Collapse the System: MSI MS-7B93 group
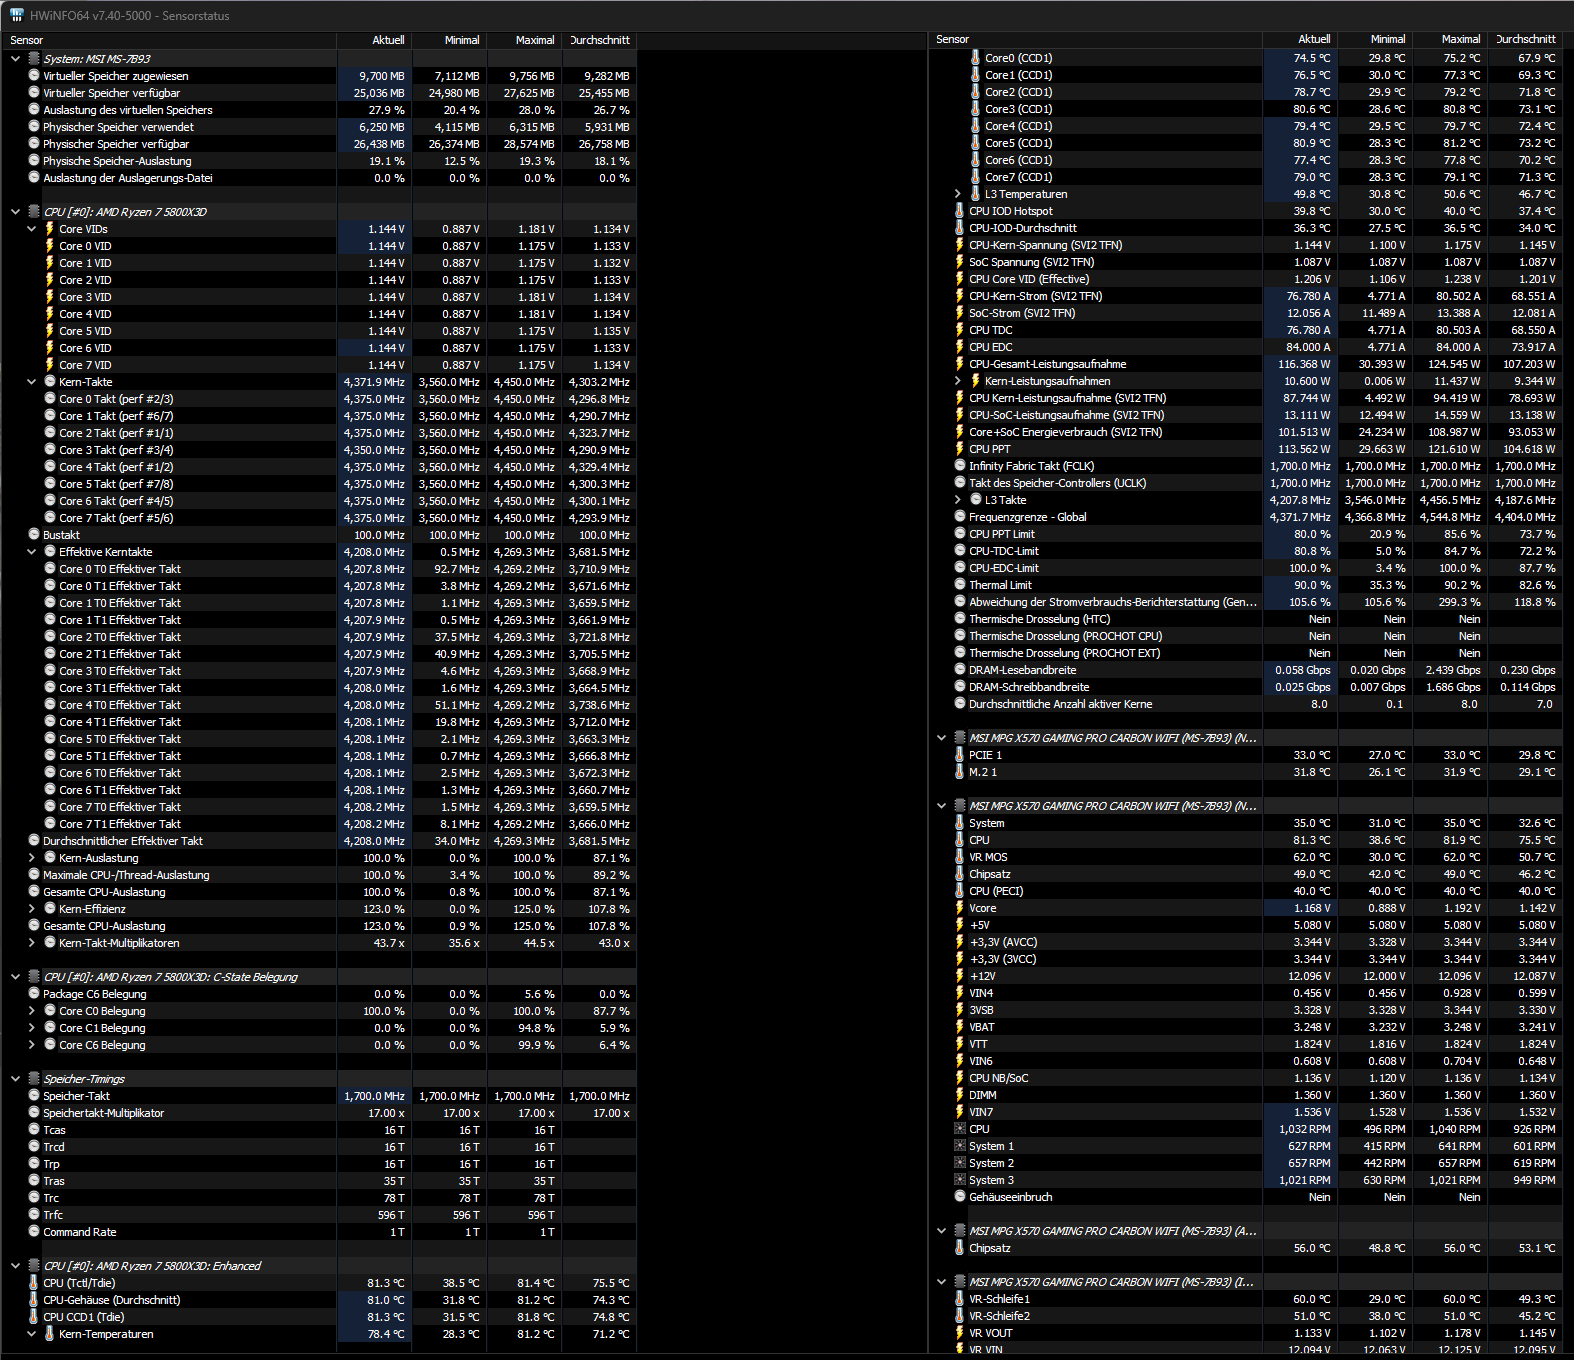 pyautogui.click(x=15, y=59)
